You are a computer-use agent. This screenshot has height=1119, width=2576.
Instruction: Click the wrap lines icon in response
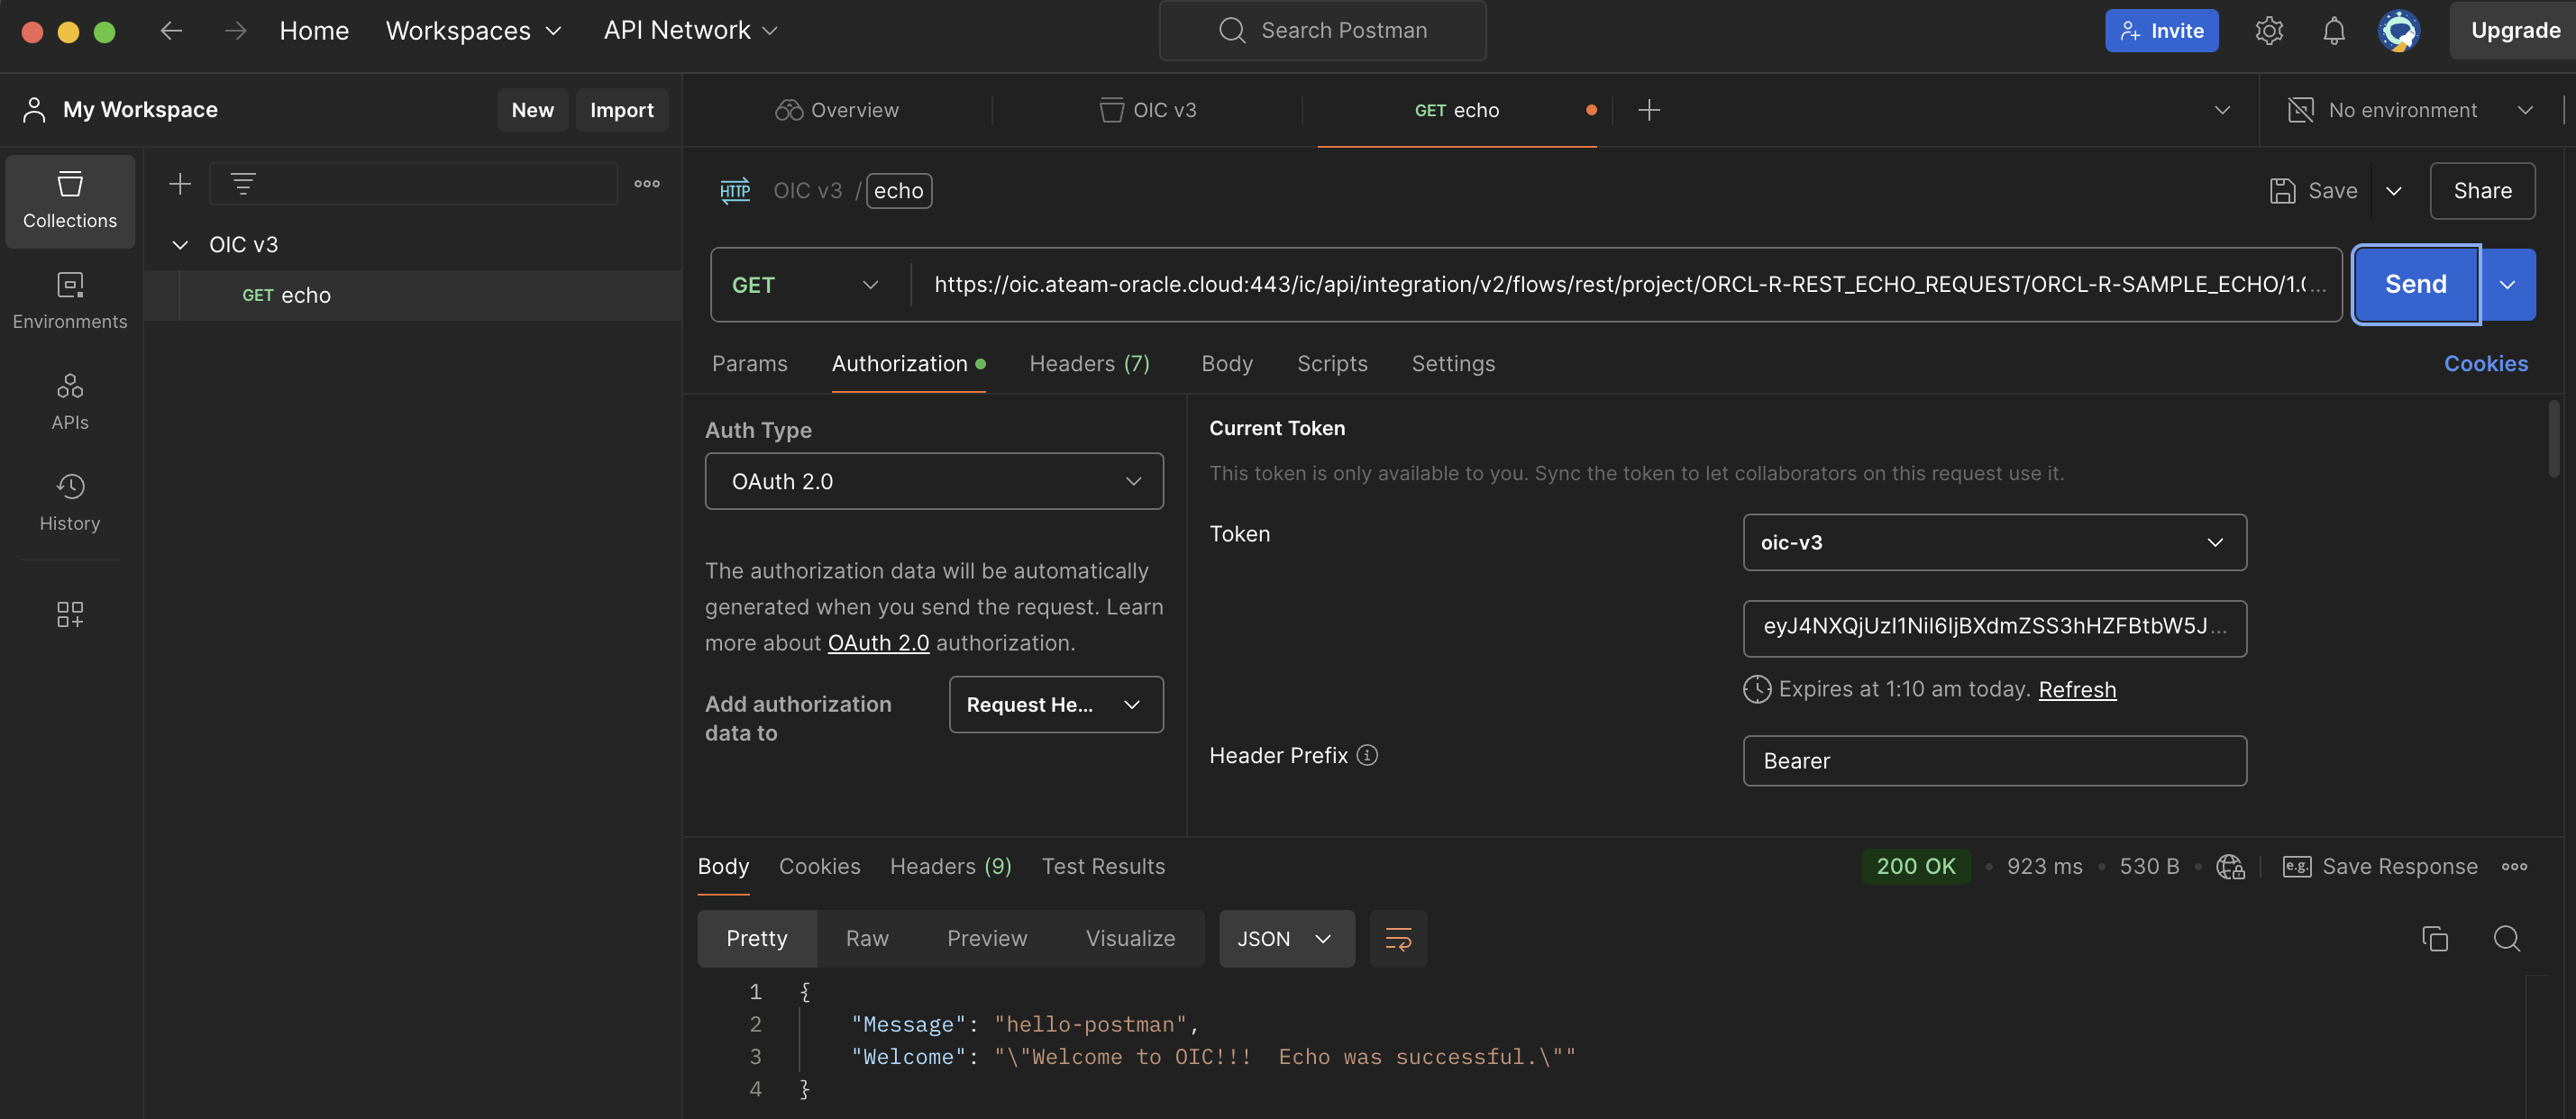coord(1397,938)
